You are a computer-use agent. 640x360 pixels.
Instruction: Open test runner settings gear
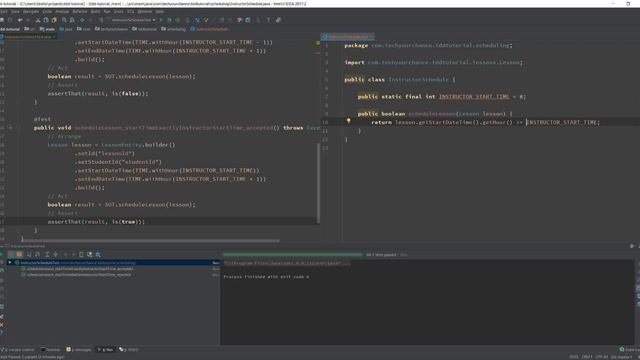point(98,254)
